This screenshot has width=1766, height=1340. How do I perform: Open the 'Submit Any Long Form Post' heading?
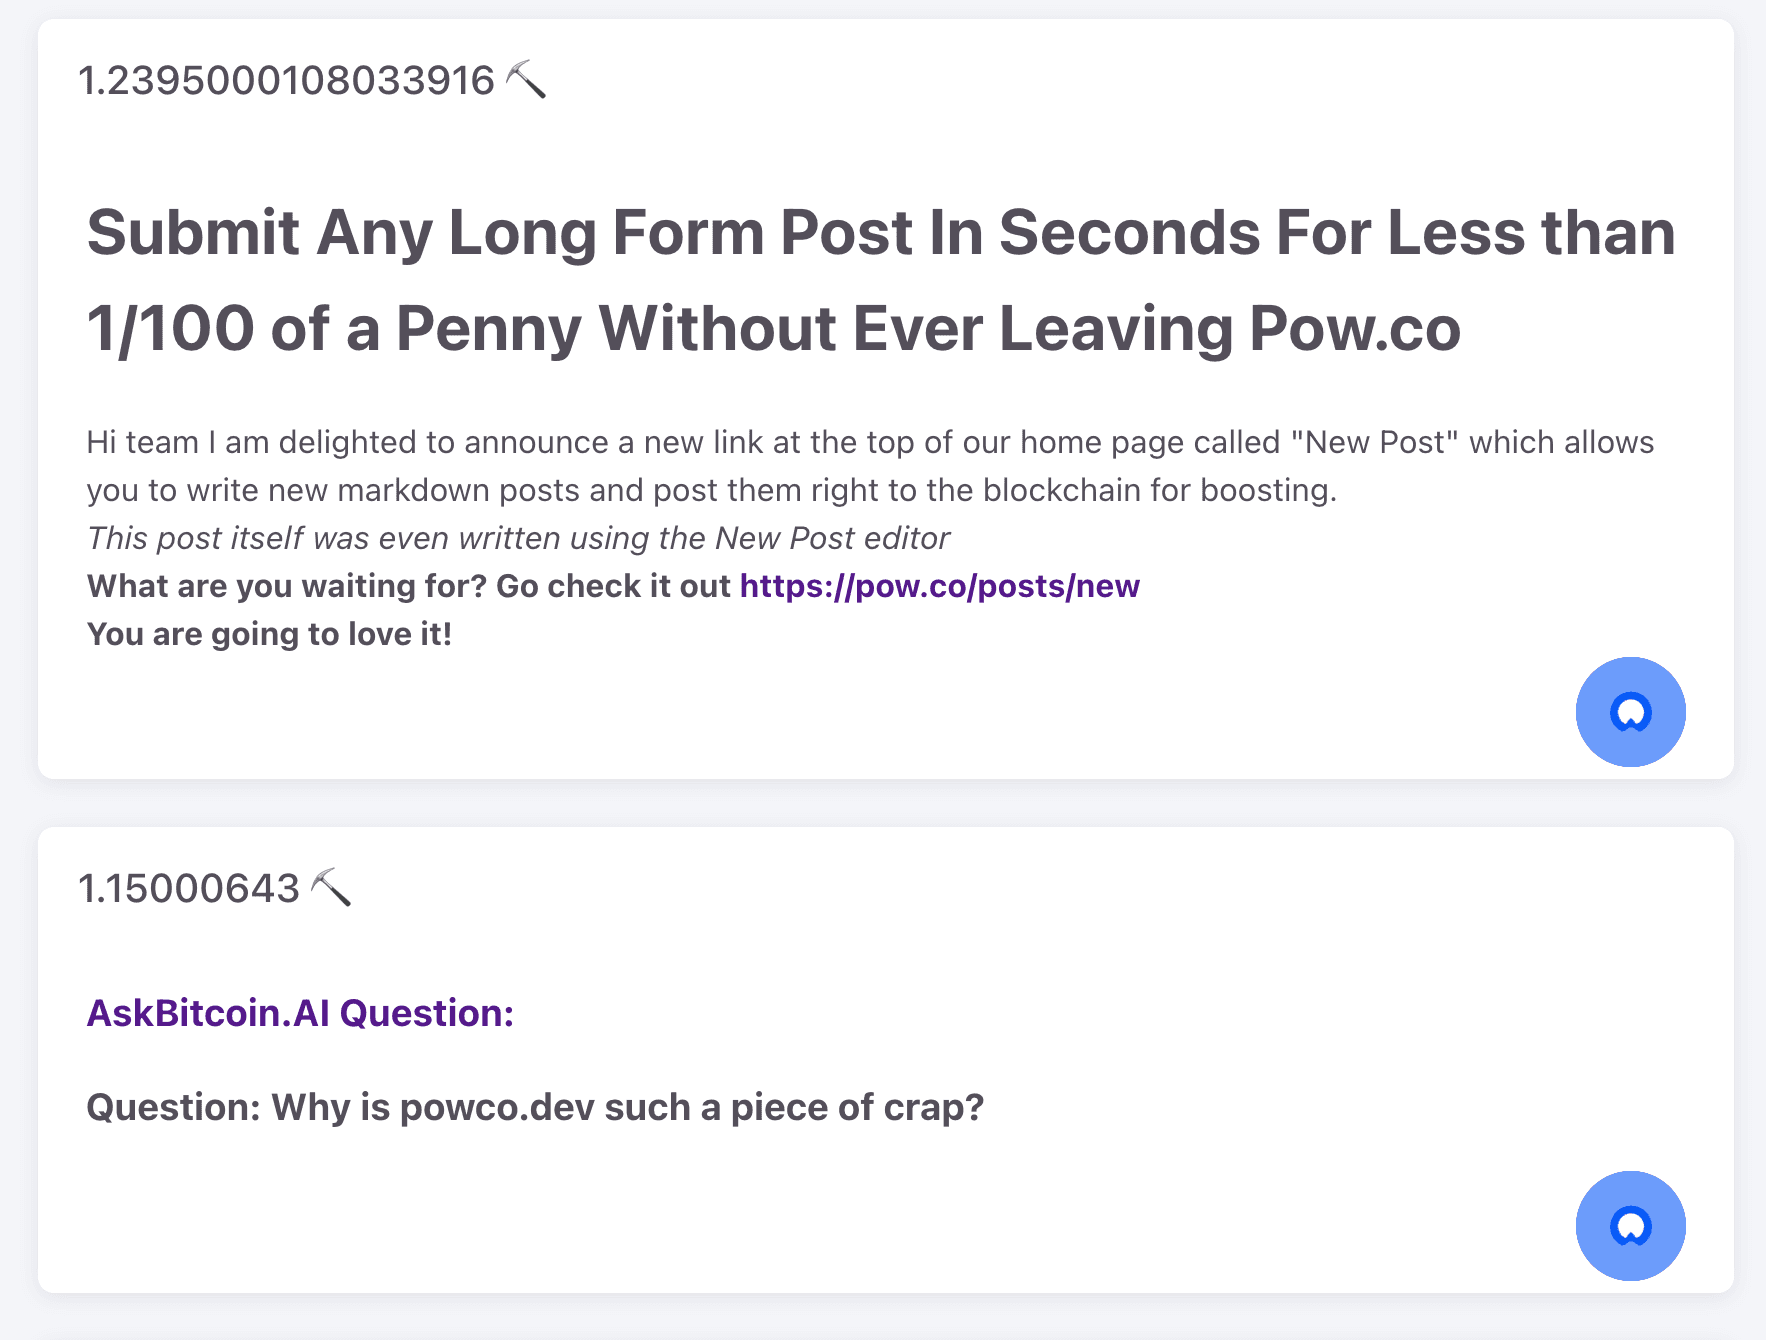[880, 281]
